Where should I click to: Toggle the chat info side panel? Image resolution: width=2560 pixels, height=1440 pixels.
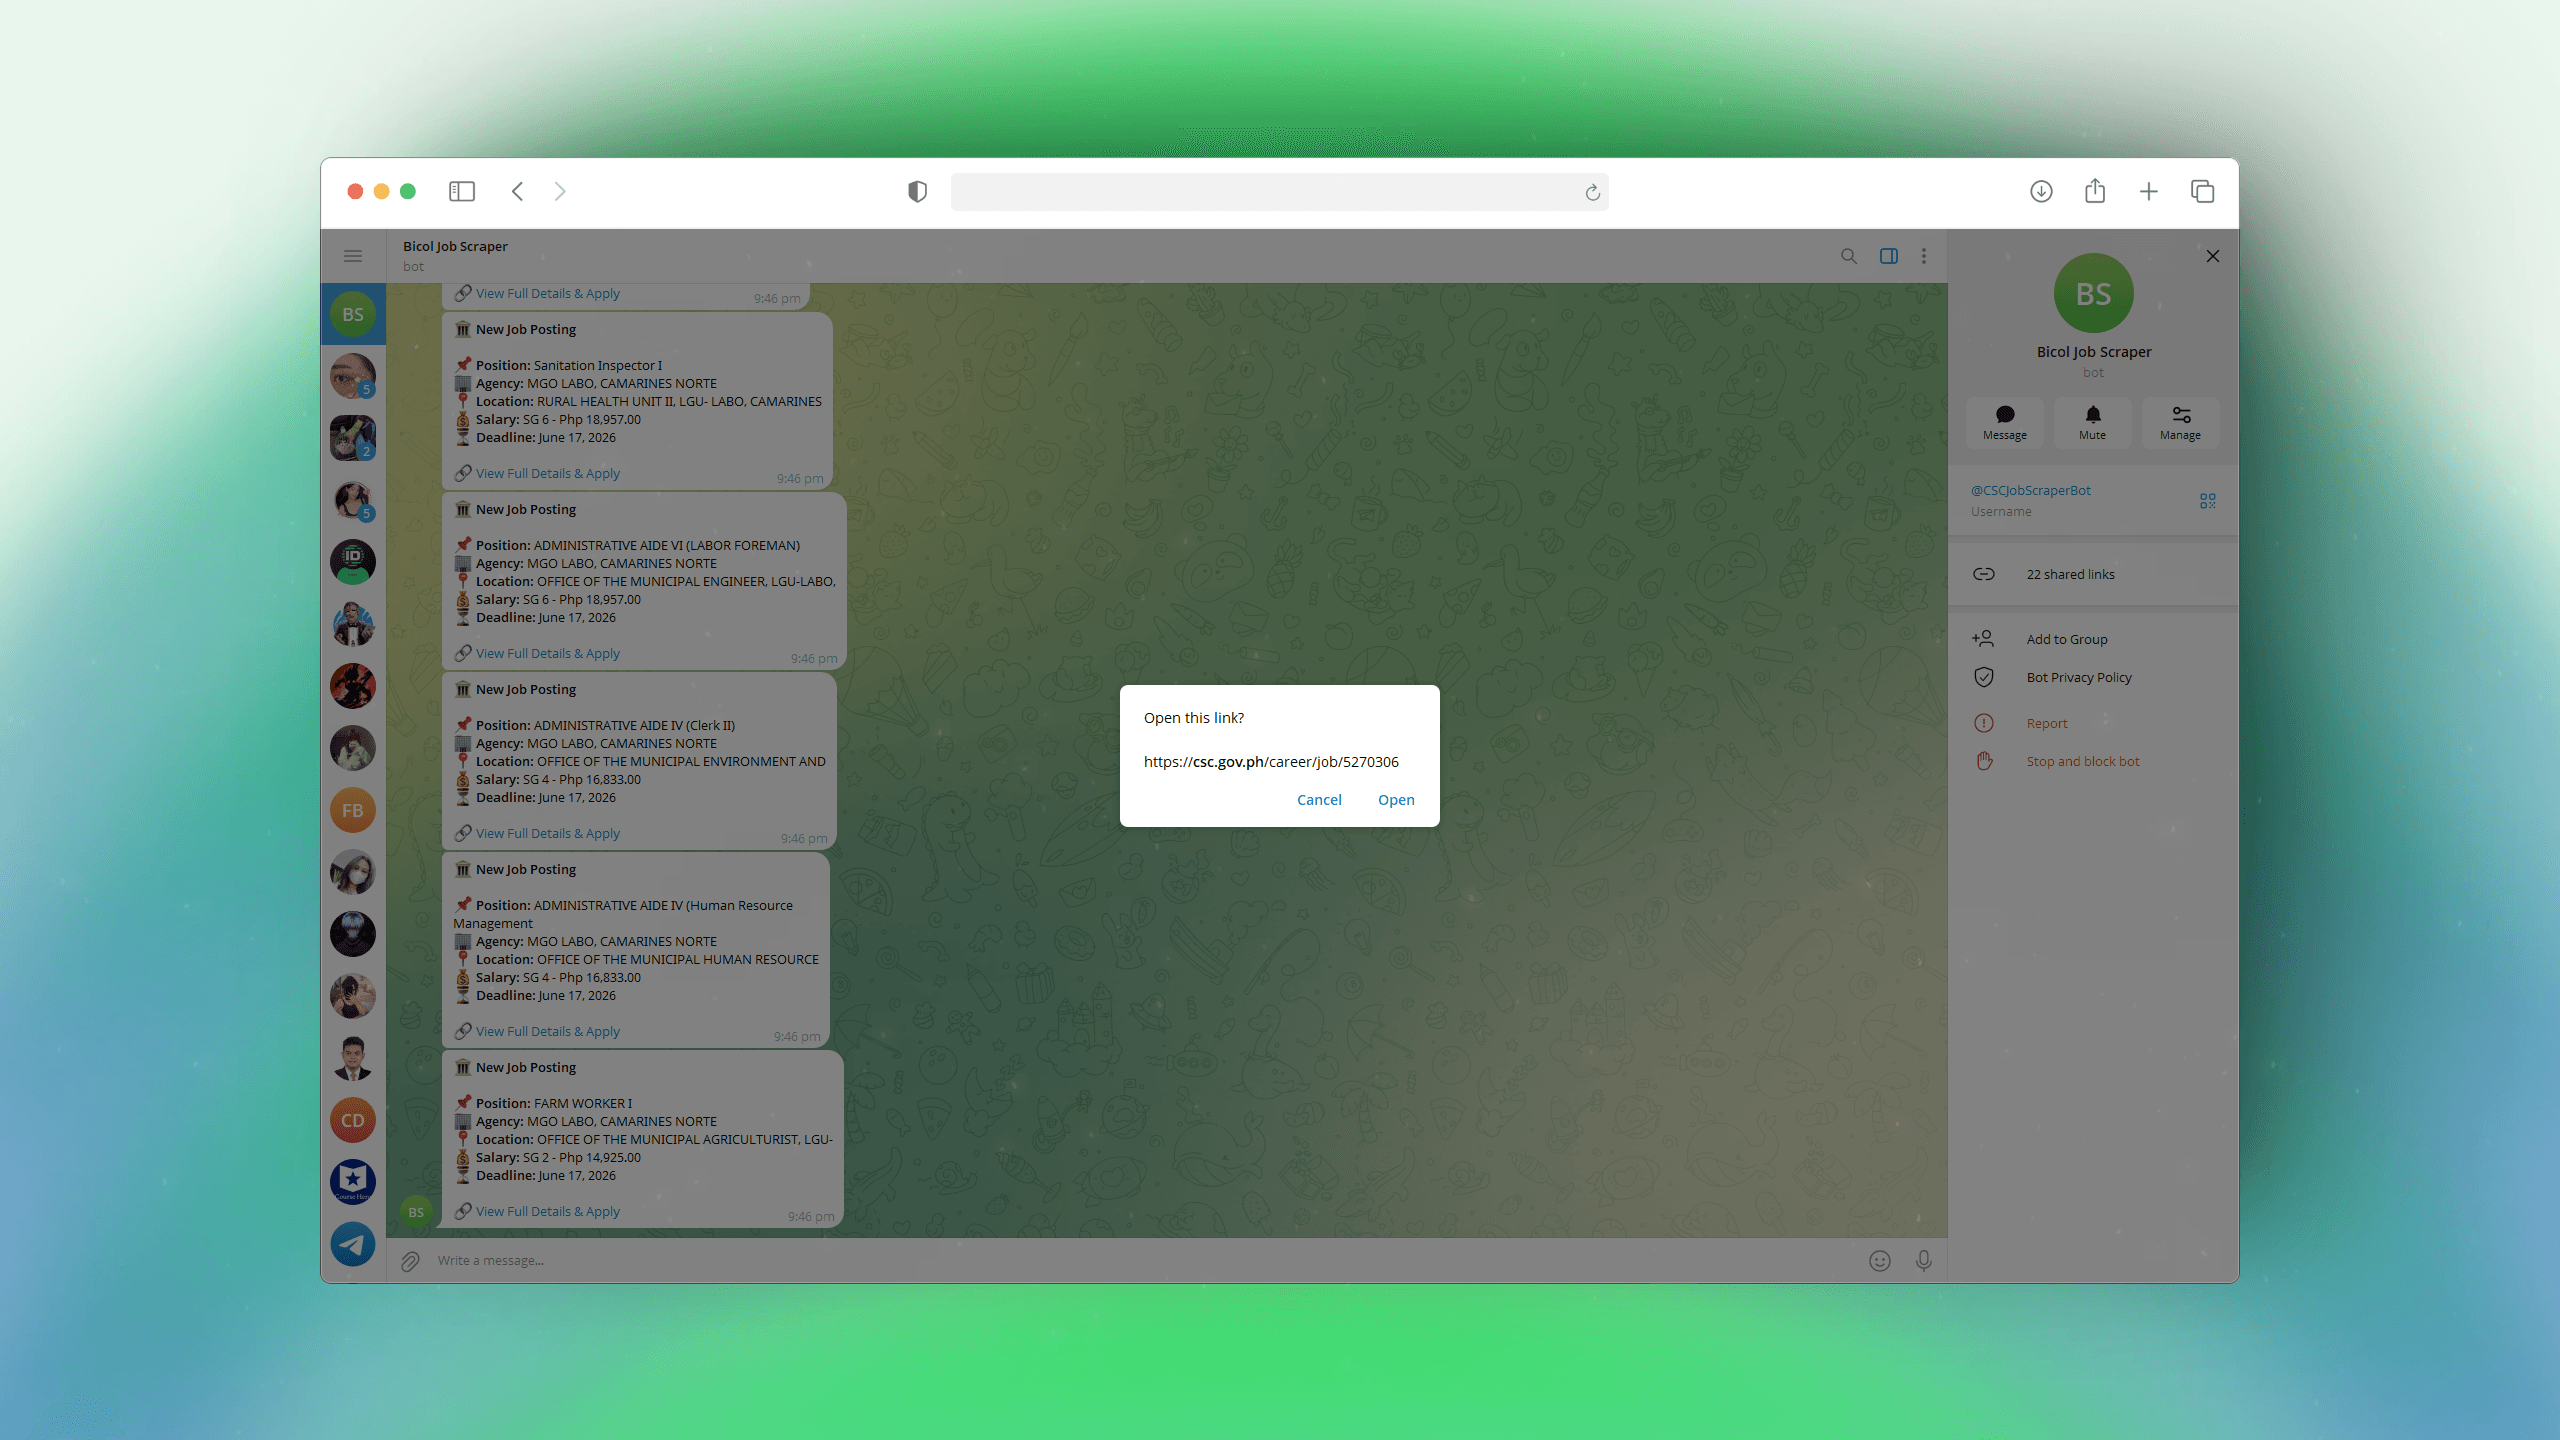tap(1888, 256)
